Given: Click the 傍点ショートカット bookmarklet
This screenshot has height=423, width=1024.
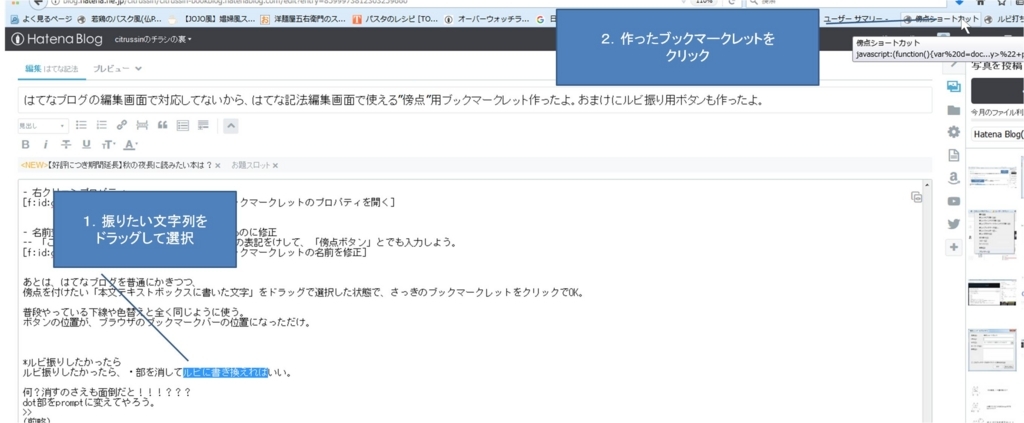Looking at the screenshot, I should [938, 20].
